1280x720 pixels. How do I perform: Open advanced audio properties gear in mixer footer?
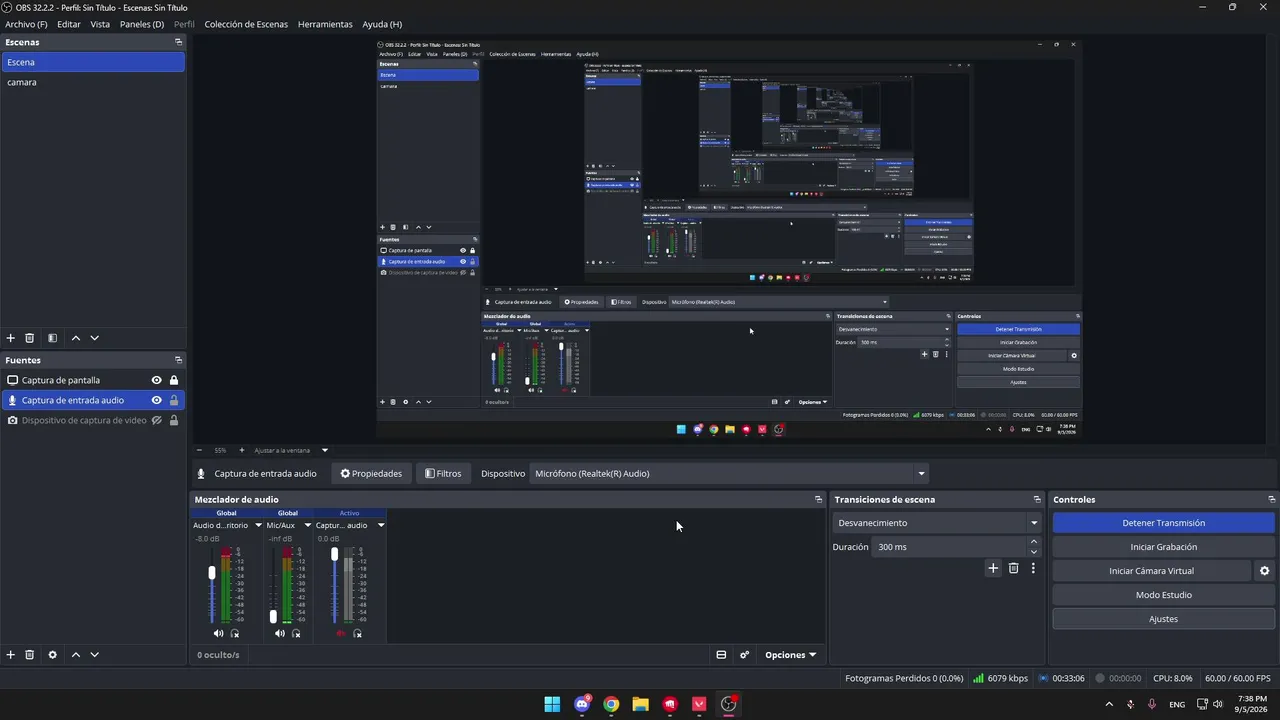744,655
